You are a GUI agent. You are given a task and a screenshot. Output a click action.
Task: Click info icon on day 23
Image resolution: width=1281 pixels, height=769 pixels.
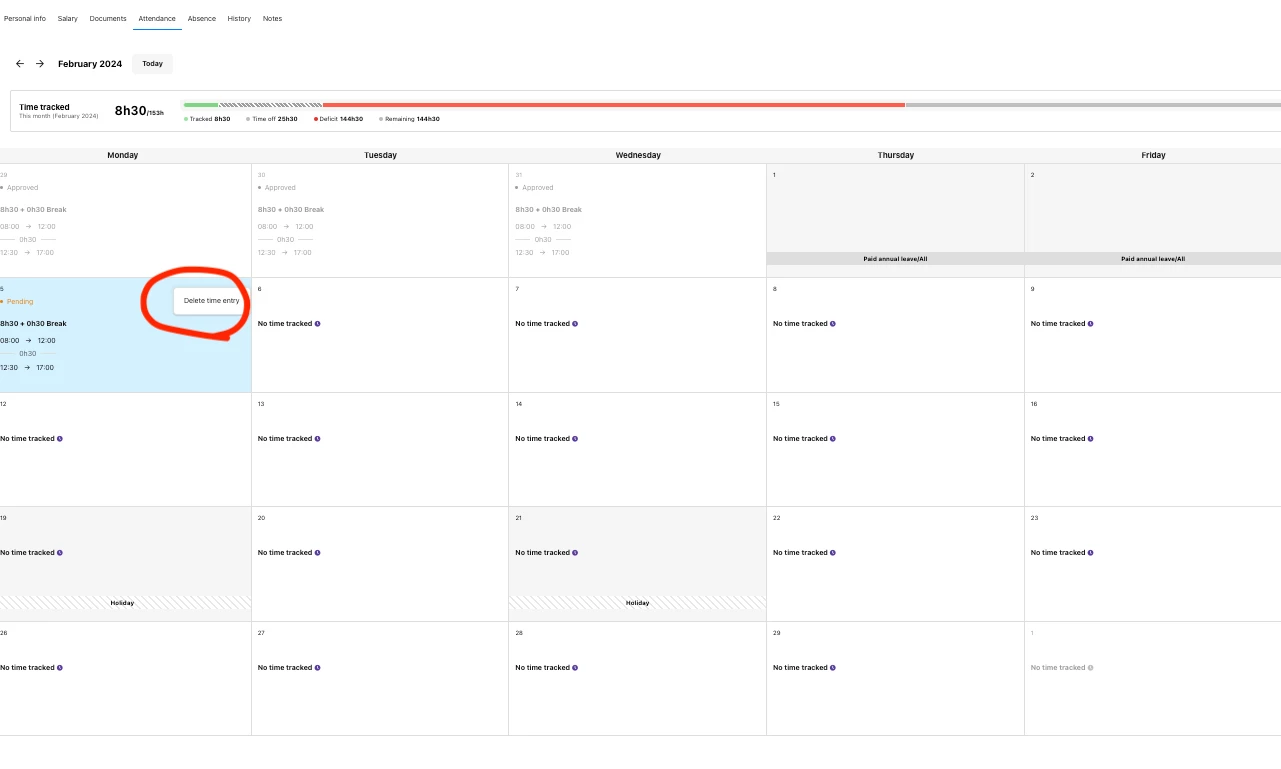[1091, 553]
